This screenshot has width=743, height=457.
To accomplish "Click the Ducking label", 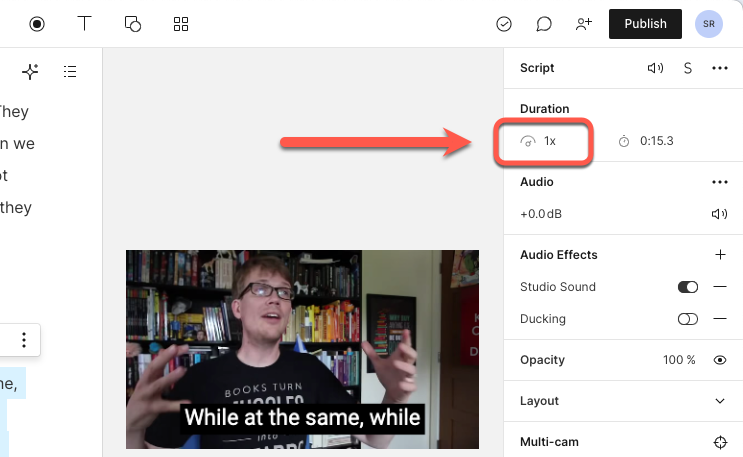I will 543,319.
